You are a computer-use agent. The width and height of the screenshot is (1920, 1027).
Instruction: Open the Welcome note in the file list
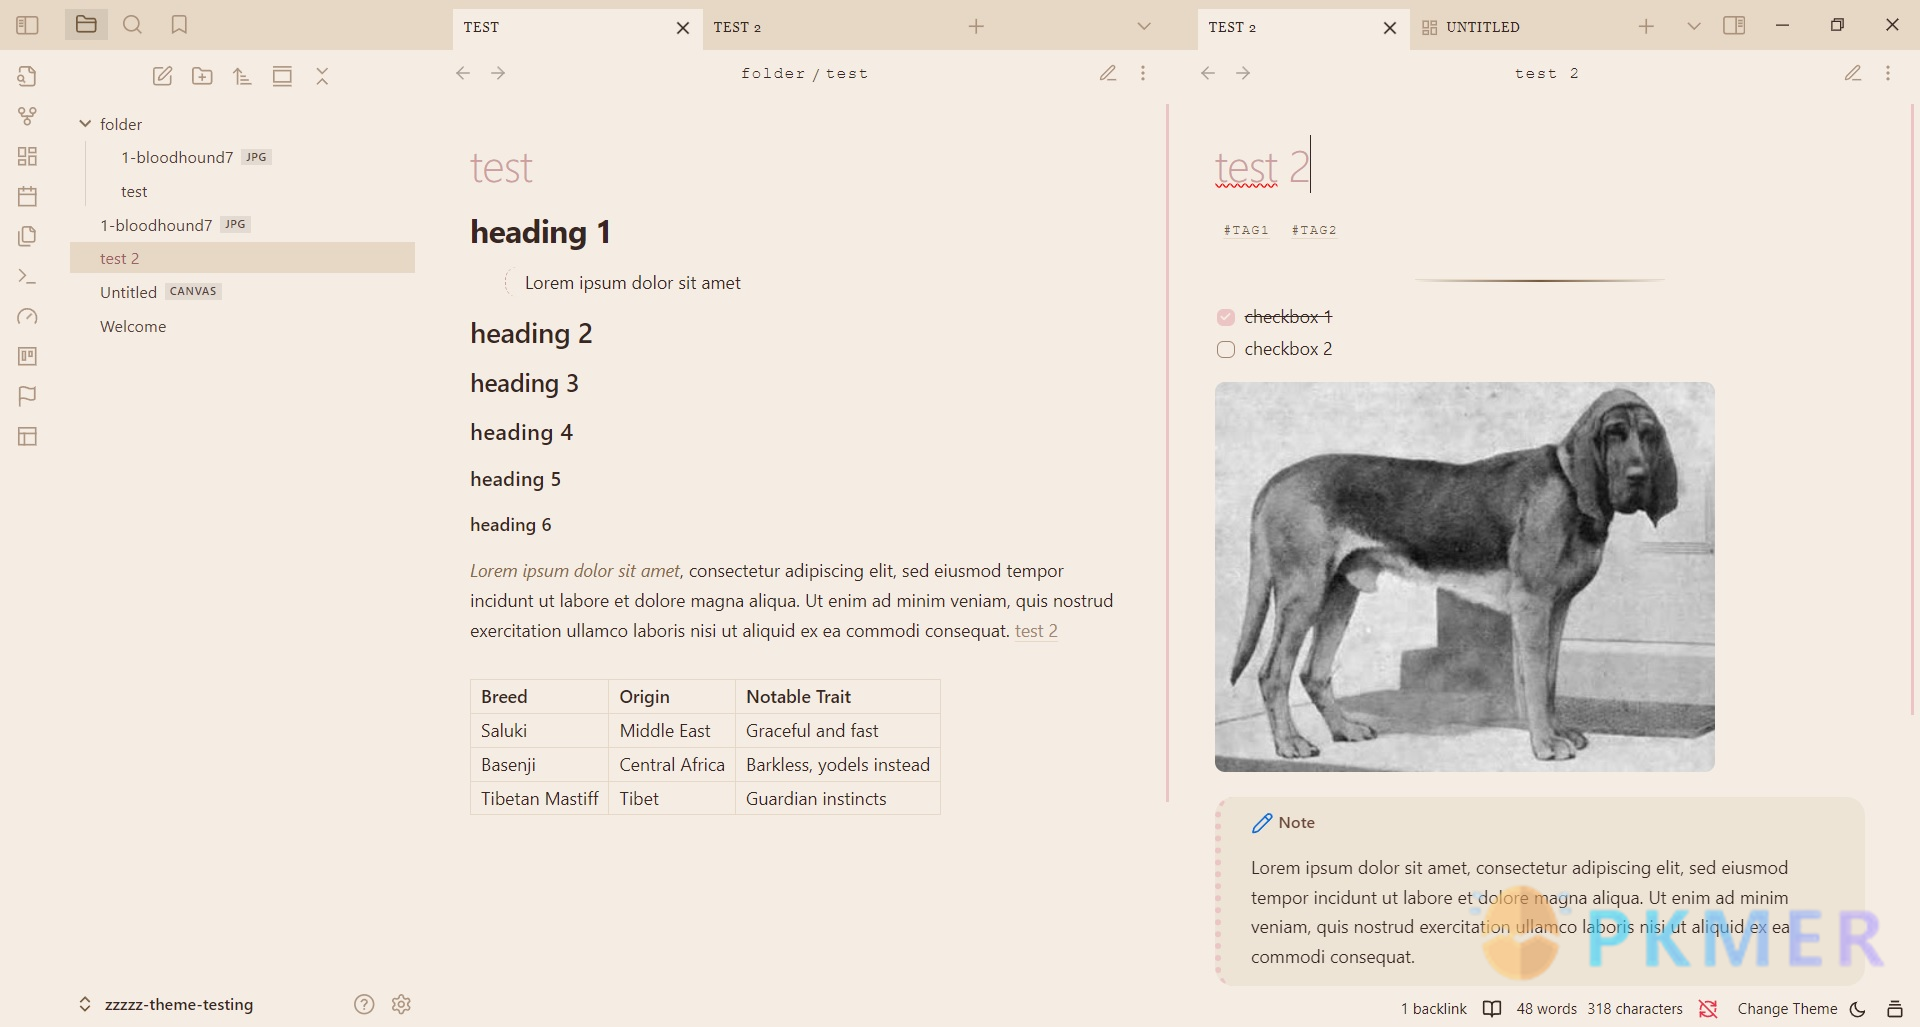point(133,326)
